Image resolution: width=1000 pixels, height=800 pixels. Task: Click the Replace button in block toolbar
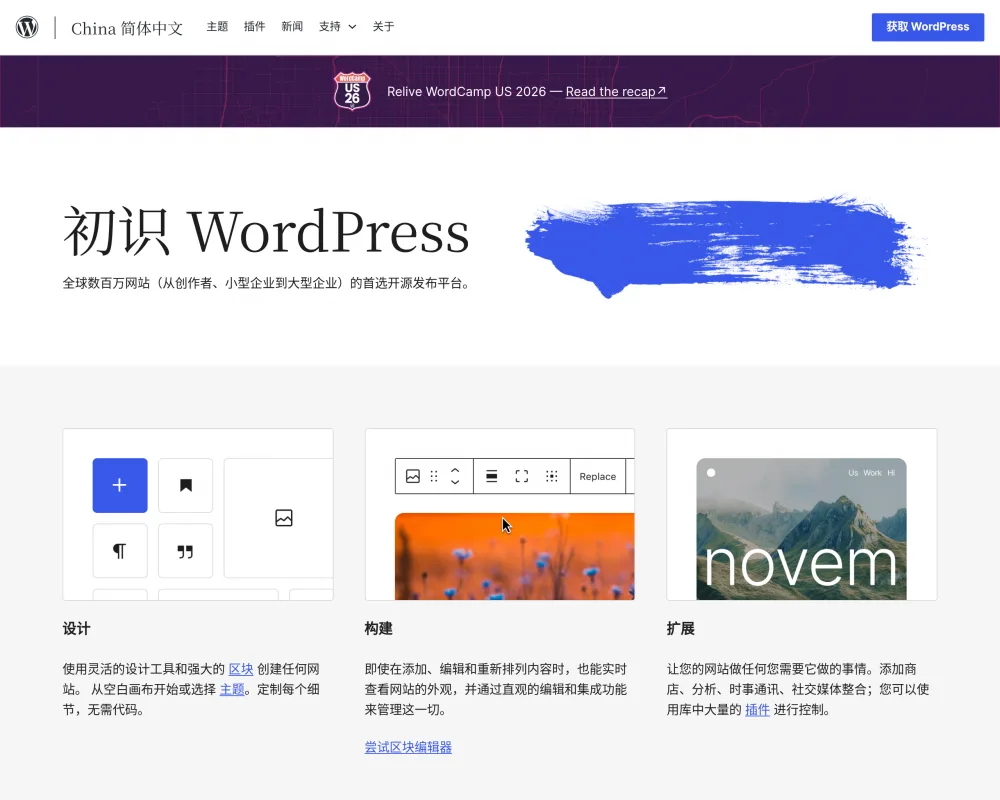[x=598, y=477]
